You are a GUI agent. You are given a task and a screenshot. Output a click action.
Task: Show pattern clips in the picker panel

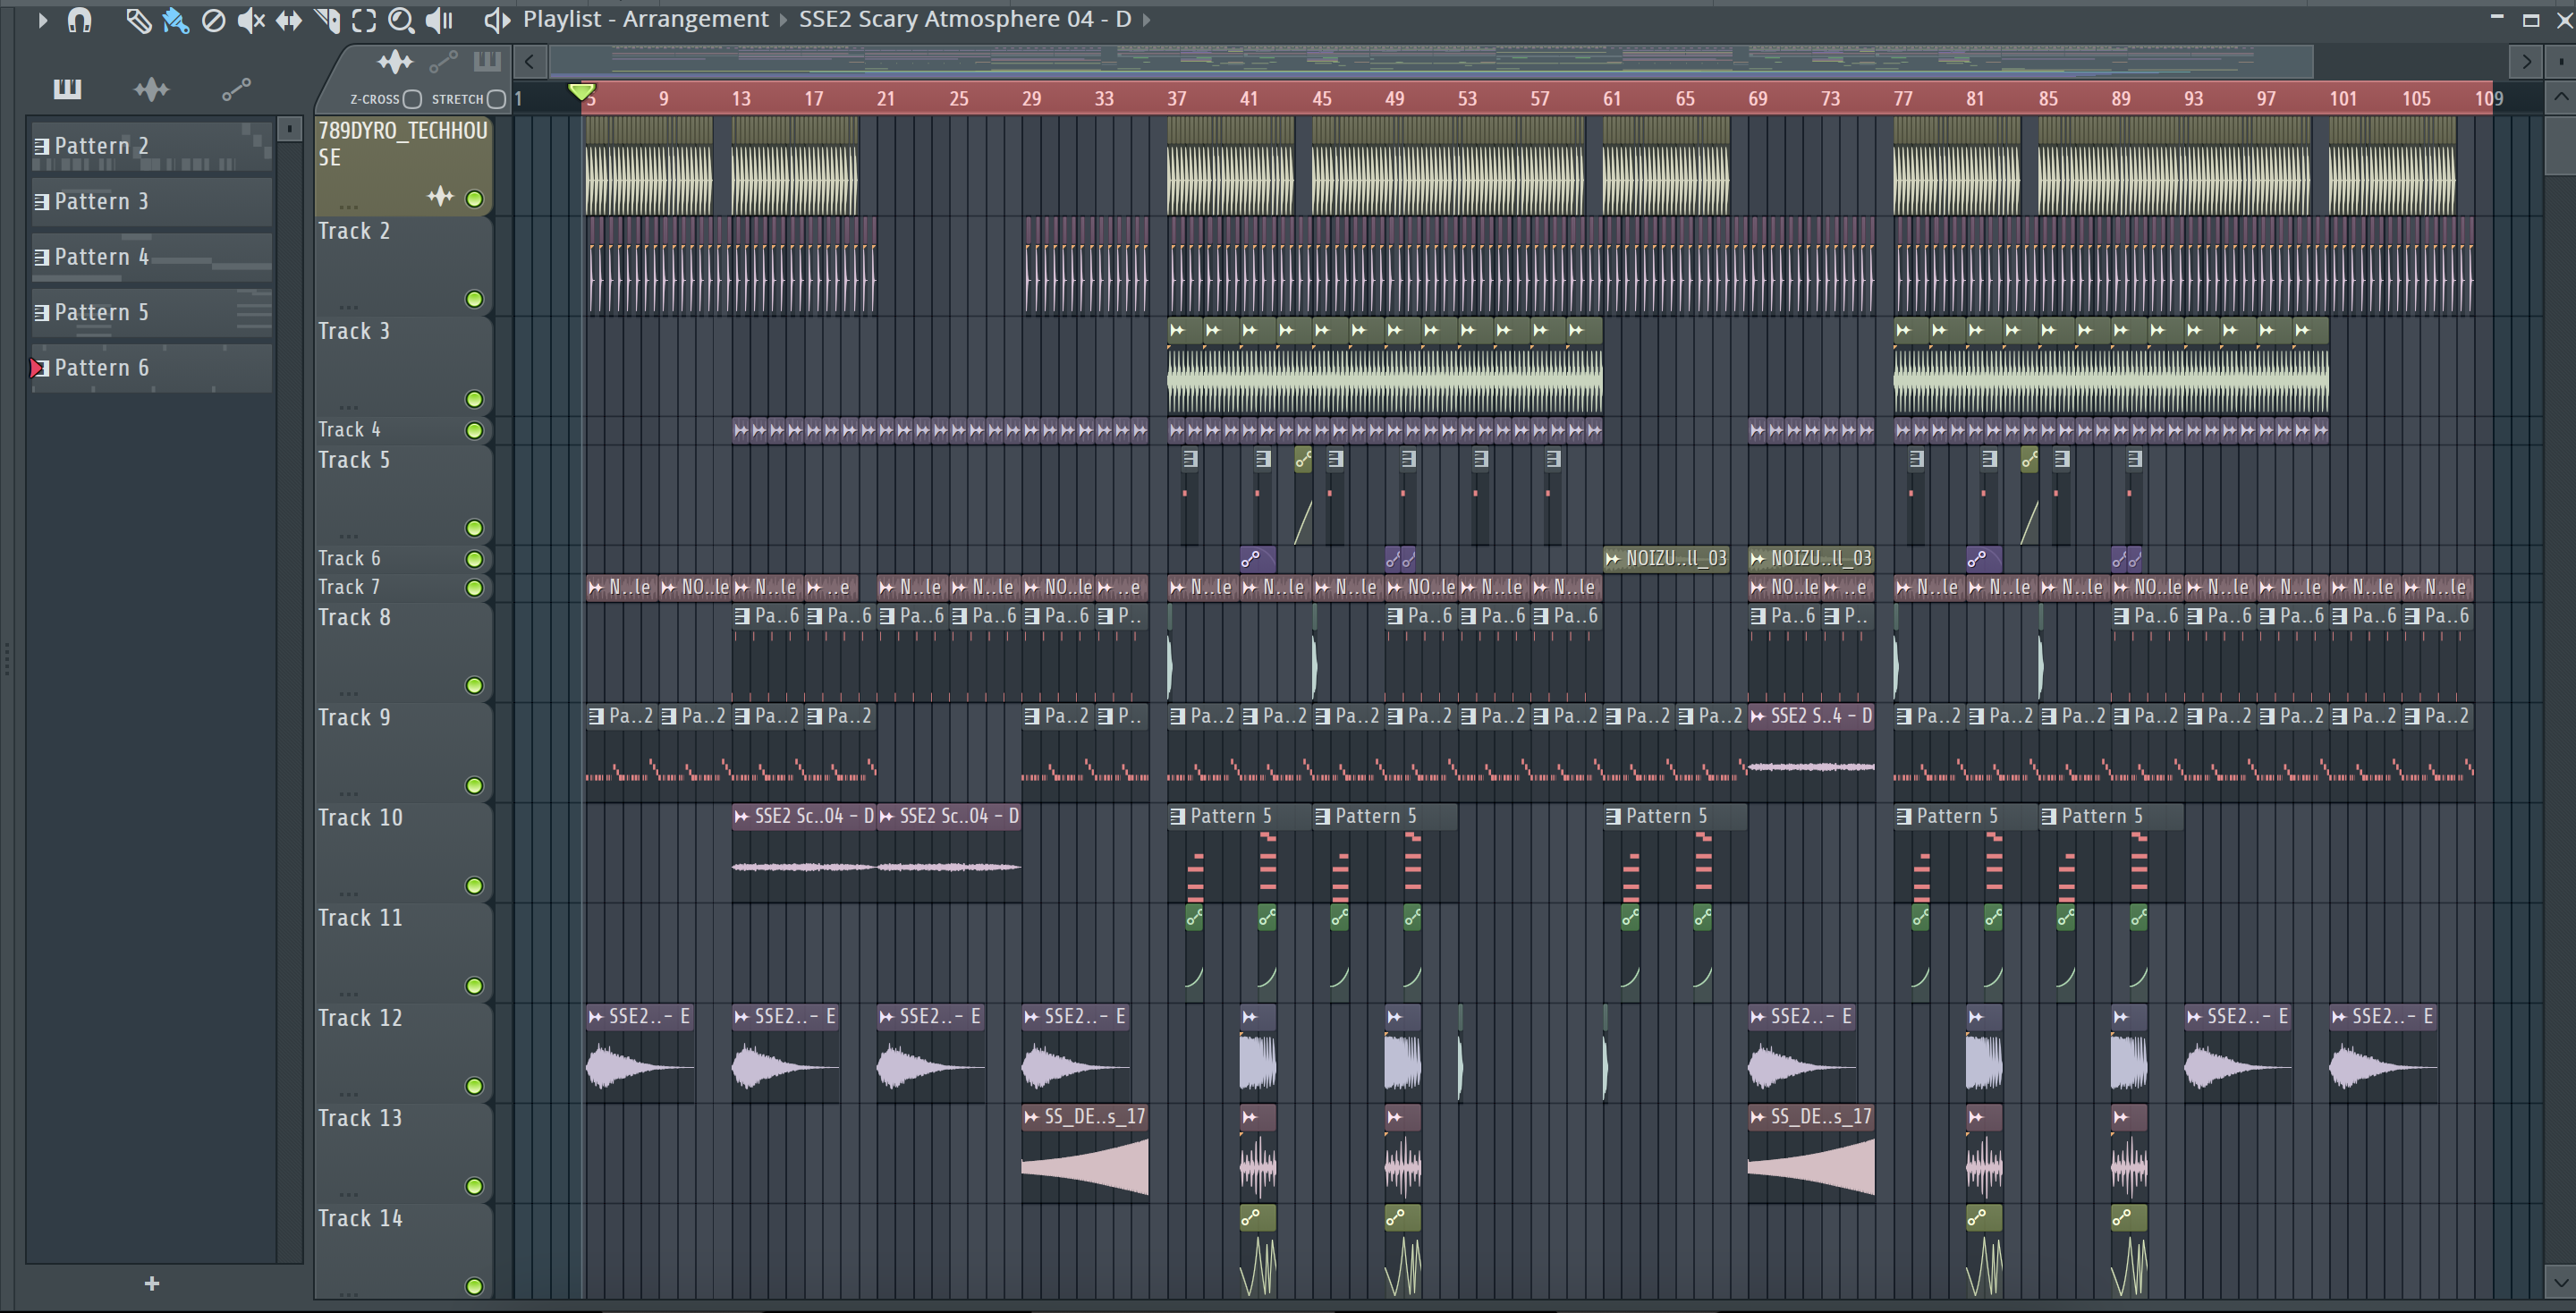[x=67, y=89]
